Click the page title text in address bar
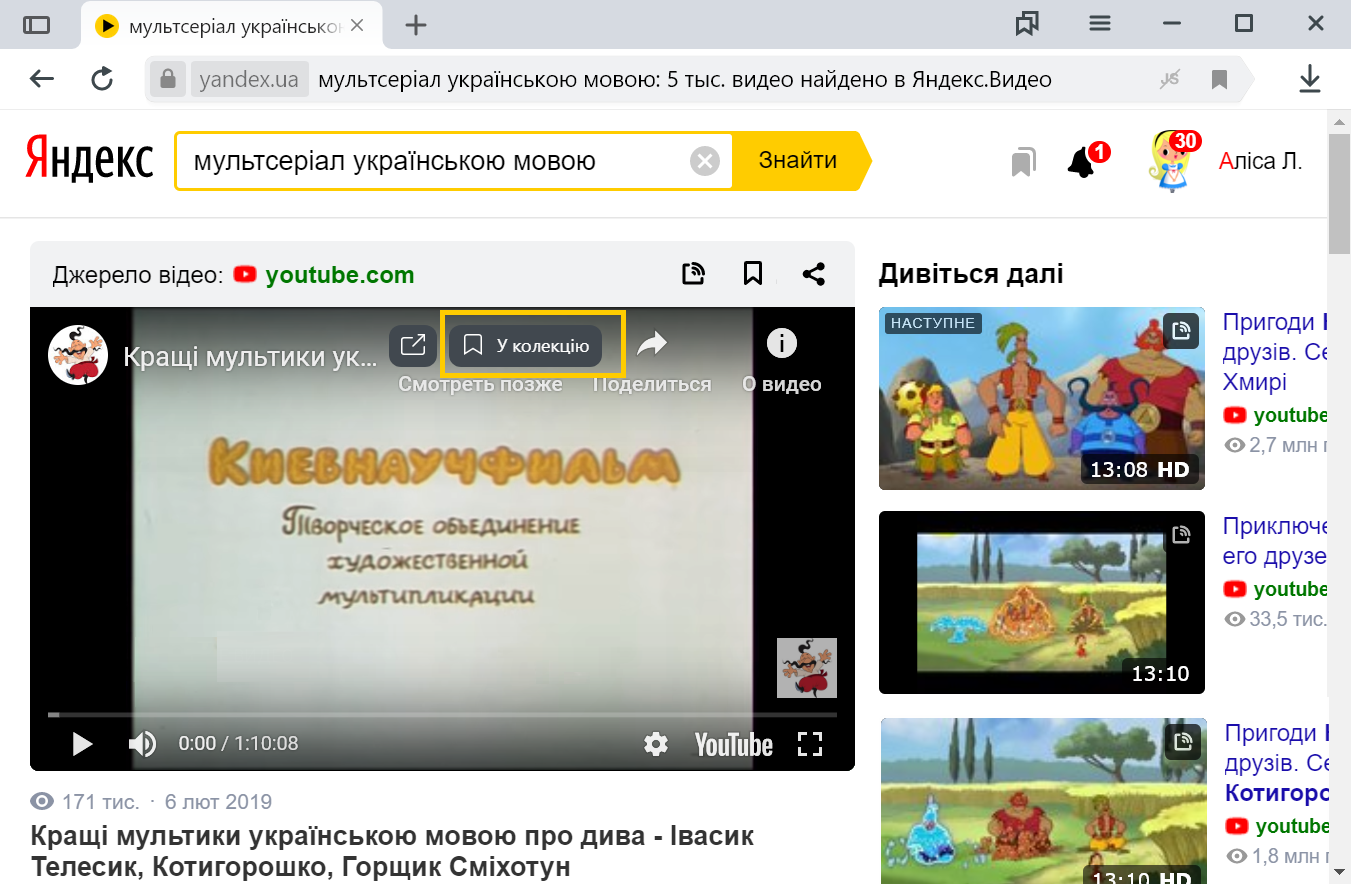This screenshot has width=1351, height=884. point(685,80)
